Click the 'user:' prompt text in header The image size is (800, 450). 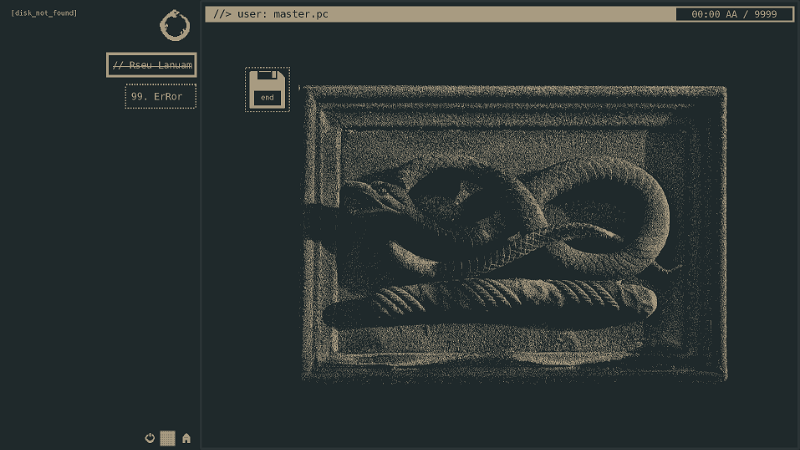tap(253, 15)
